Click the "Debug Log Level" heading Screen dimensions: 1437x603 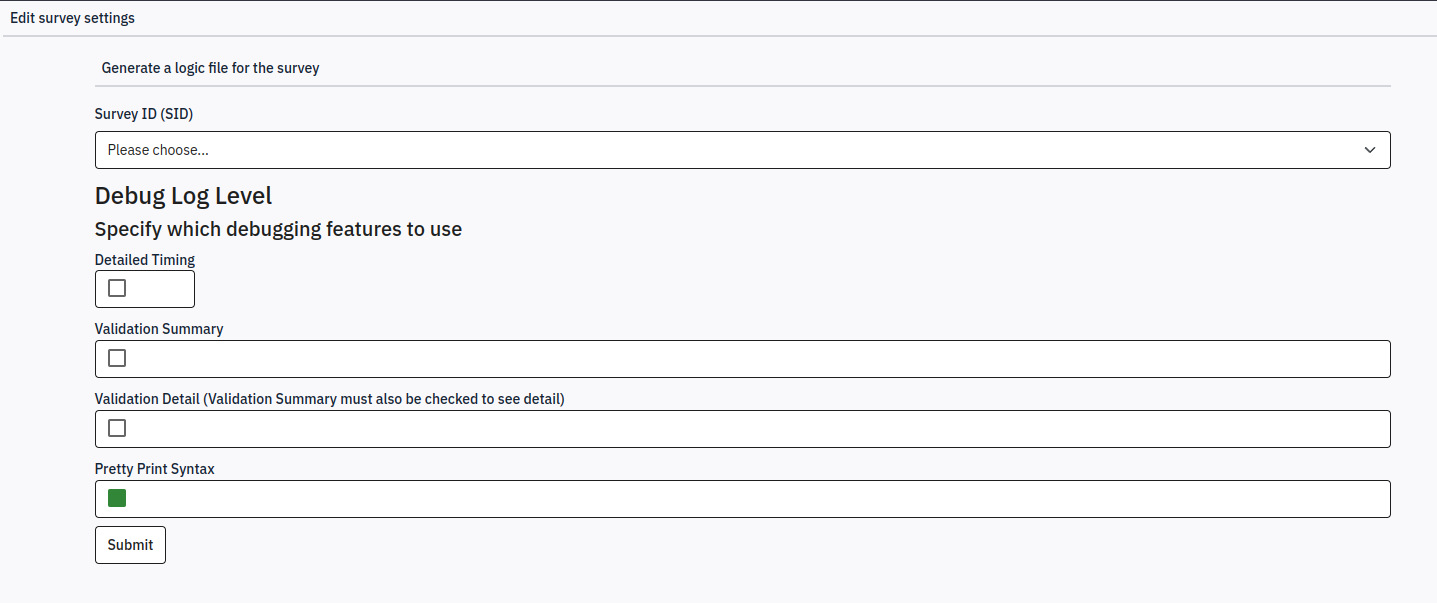coord(183,195)
